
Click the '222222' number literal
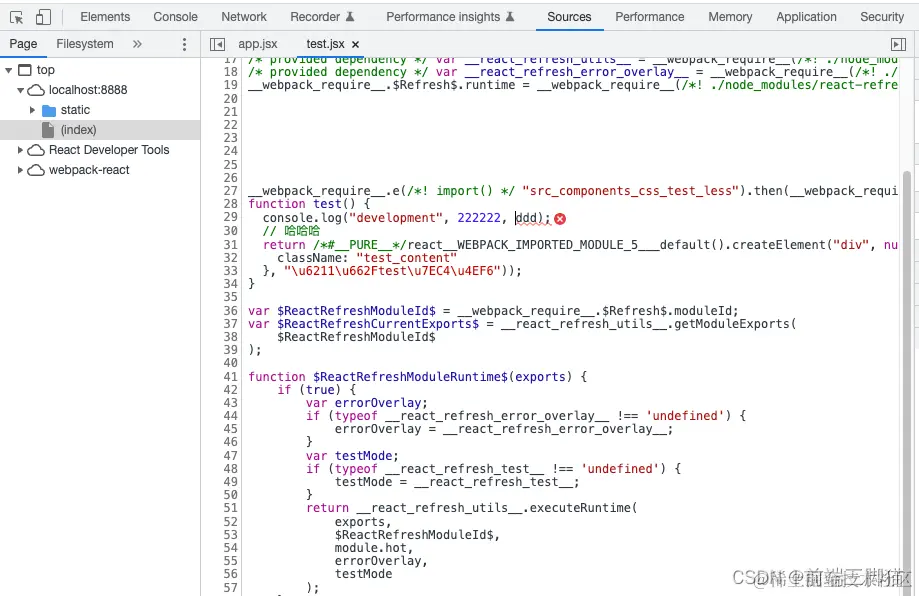tap(479, 218)
